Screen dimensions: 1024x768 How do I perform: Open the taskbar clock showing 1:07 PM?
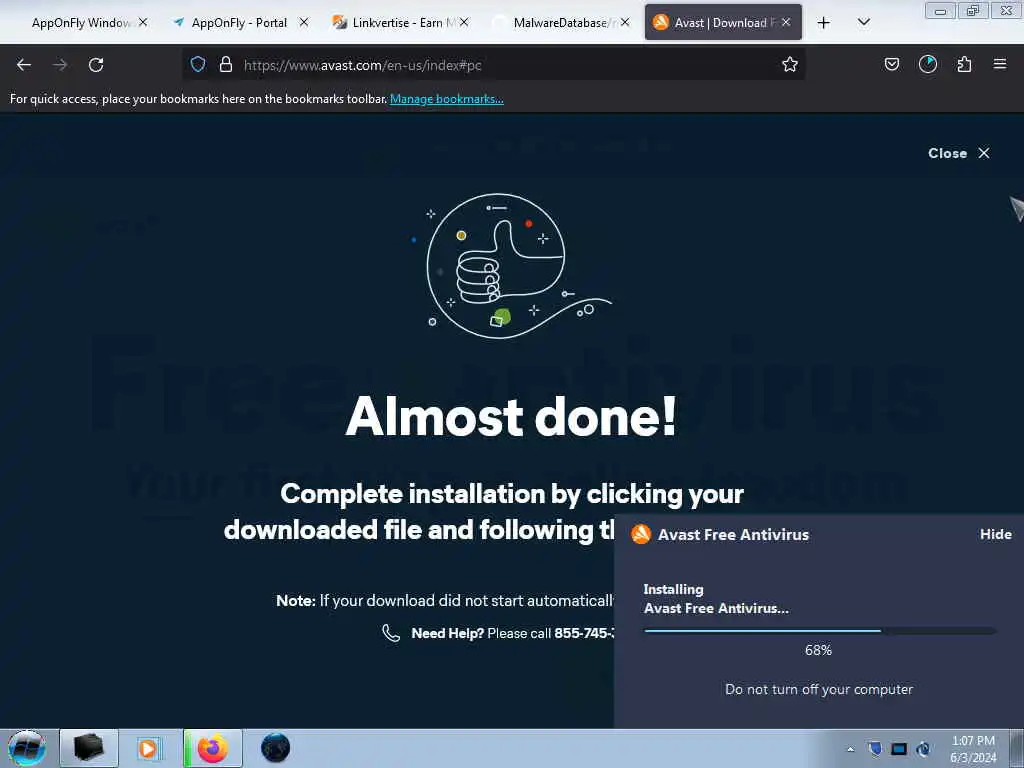tap(973, 749)
